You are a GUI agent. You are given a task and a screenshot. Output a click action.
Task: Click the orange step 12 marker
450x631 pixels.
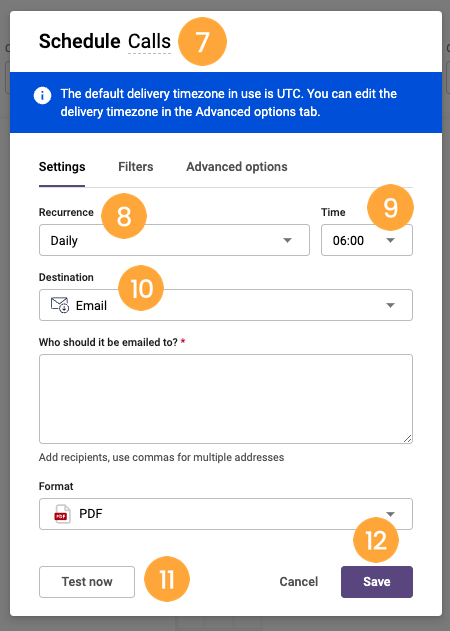point(376,540)
